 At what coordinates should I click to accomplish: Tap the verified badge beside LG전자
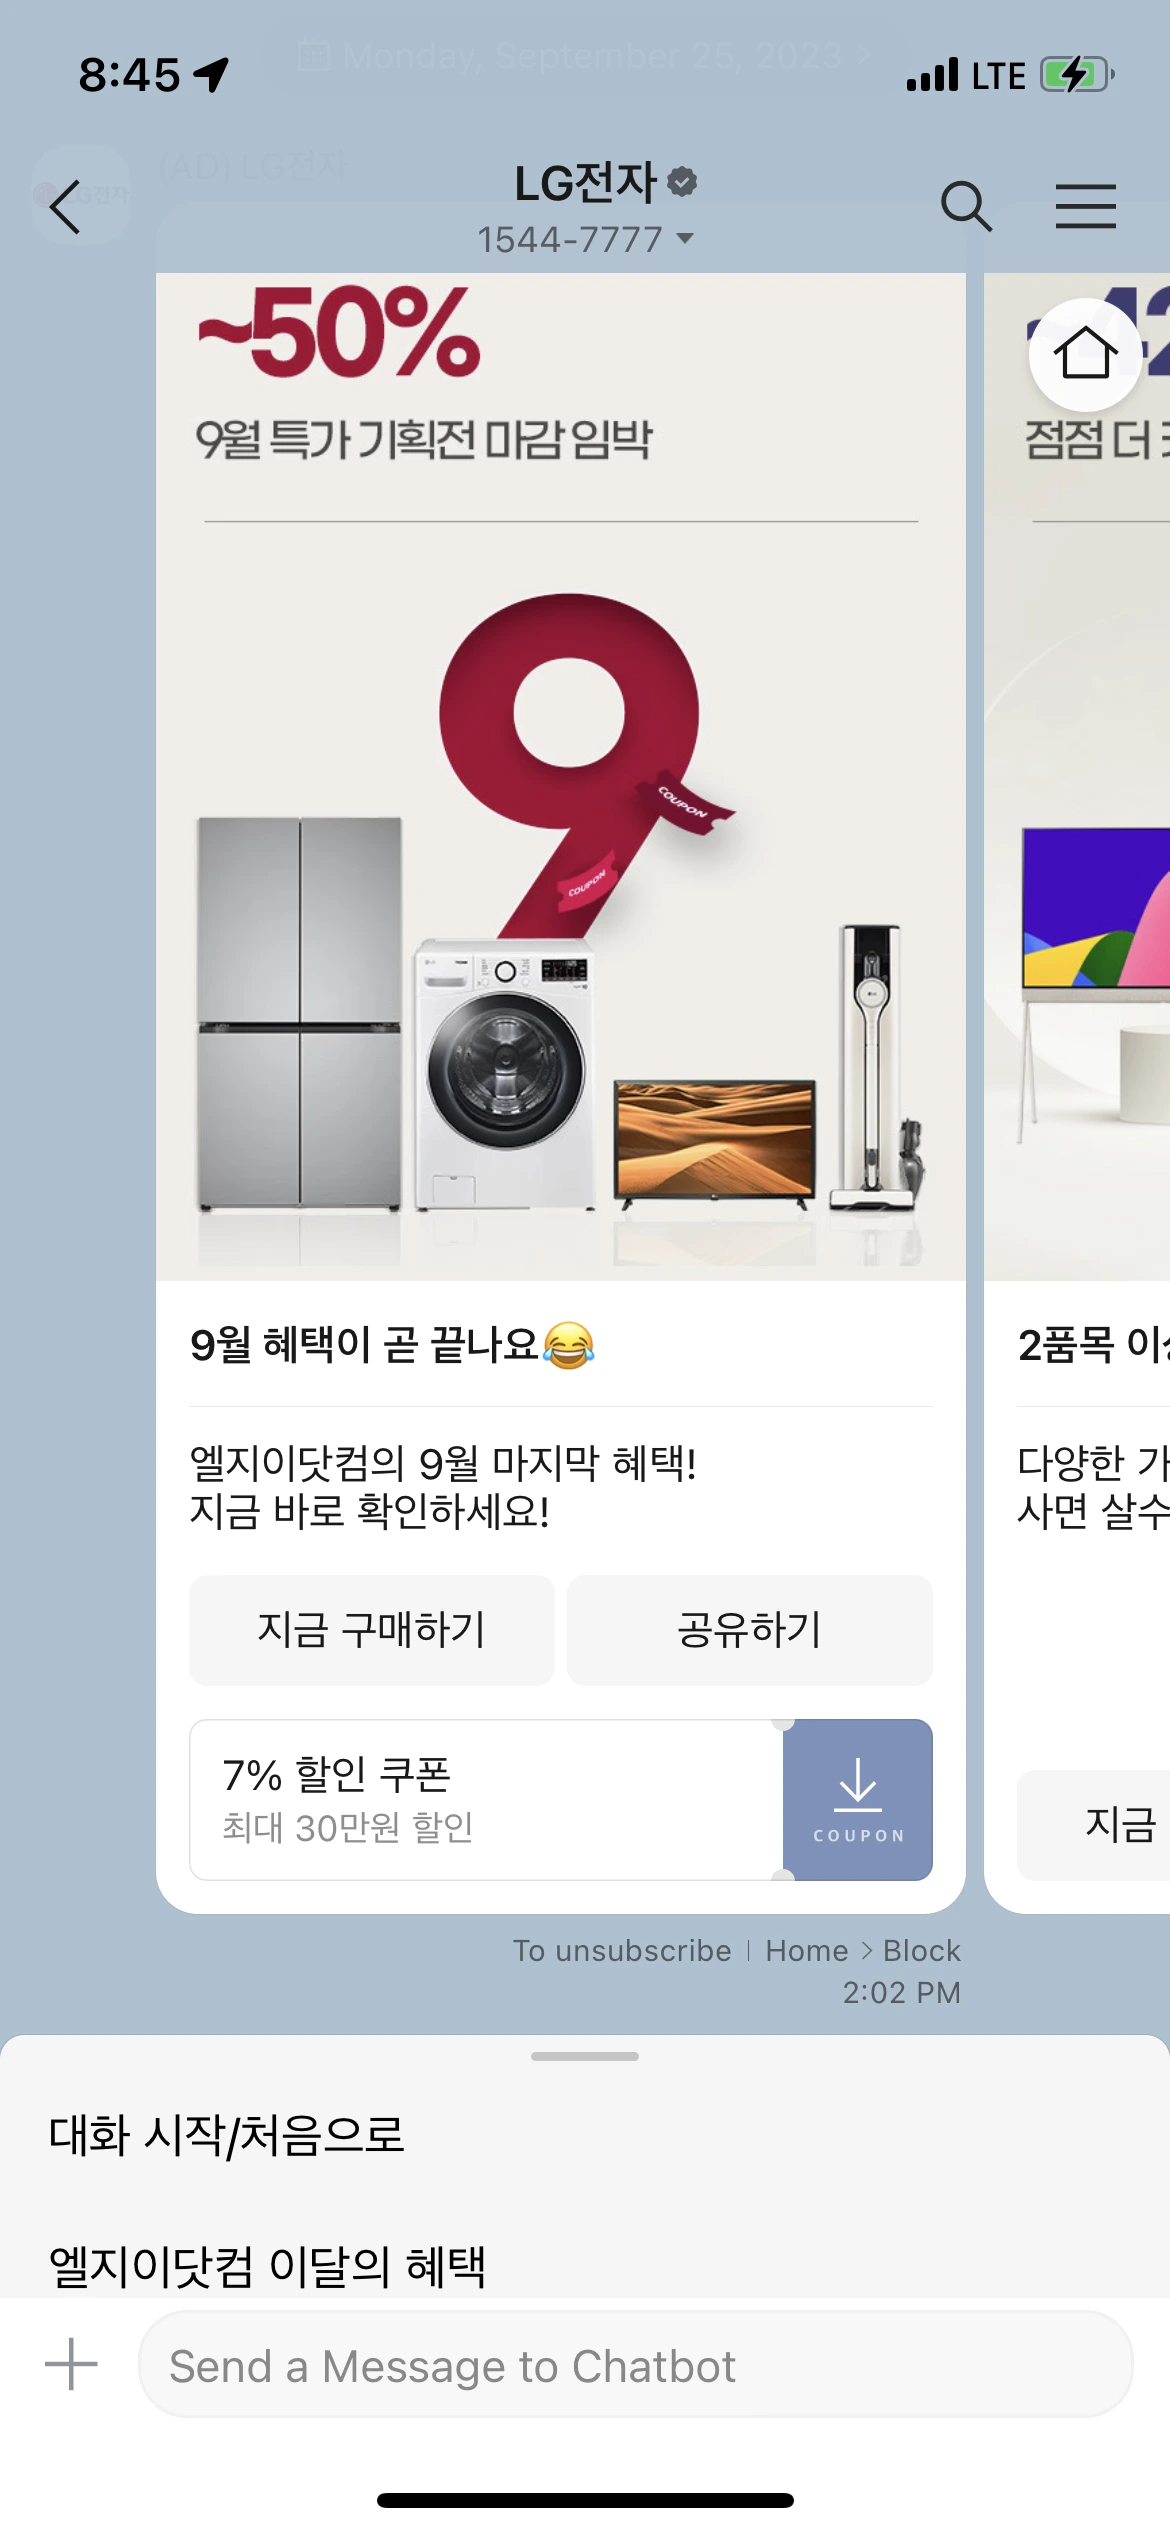682,182
